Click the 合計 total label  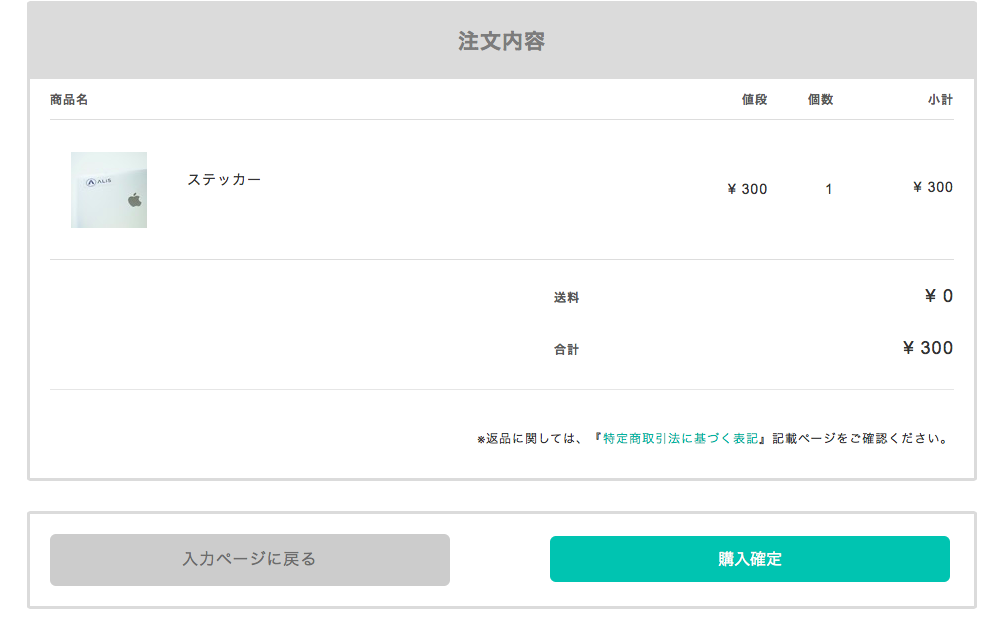[566, 350]
